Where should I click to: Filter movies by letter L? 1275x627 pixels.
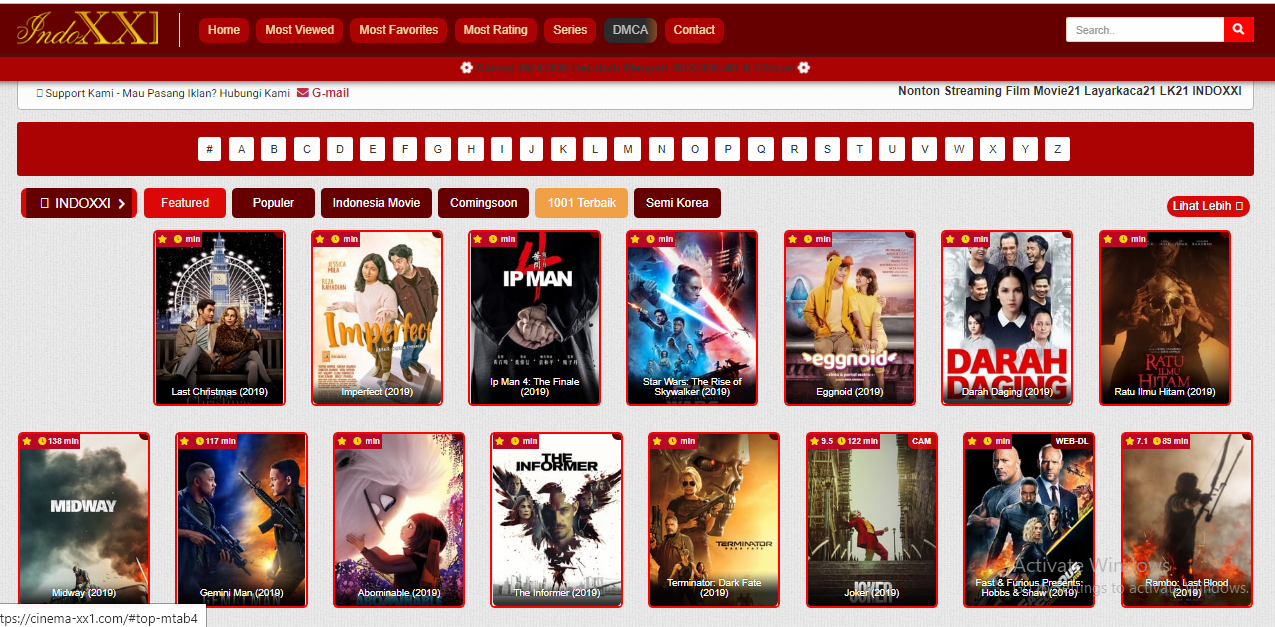[595, 150]
